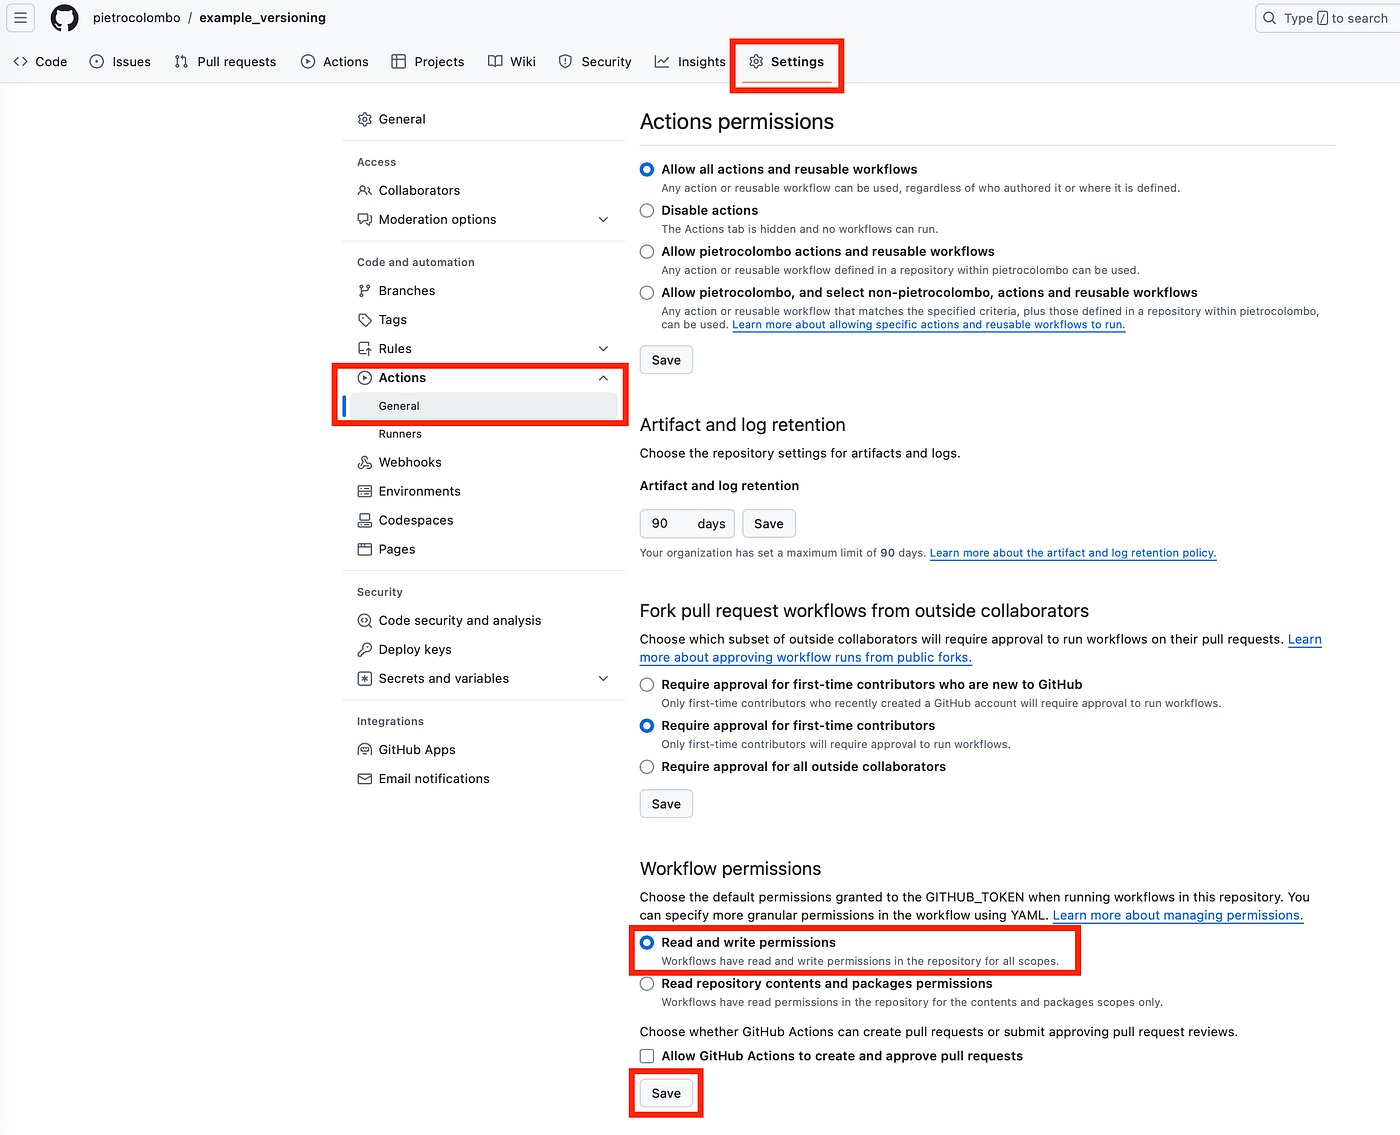Screen dimensions: 1400x1135
Task: Select Read and write permissions radio
Action: (647, 943)
